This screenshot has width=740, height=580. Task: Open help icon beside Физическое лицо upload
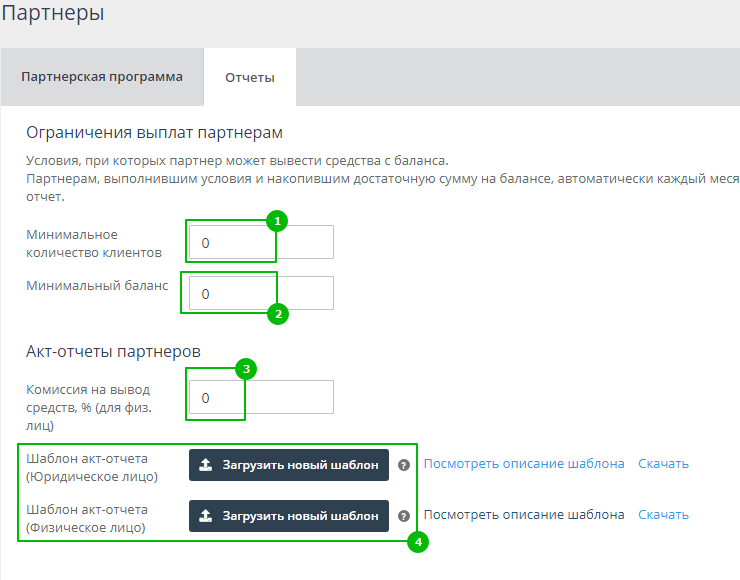point(404,516)
